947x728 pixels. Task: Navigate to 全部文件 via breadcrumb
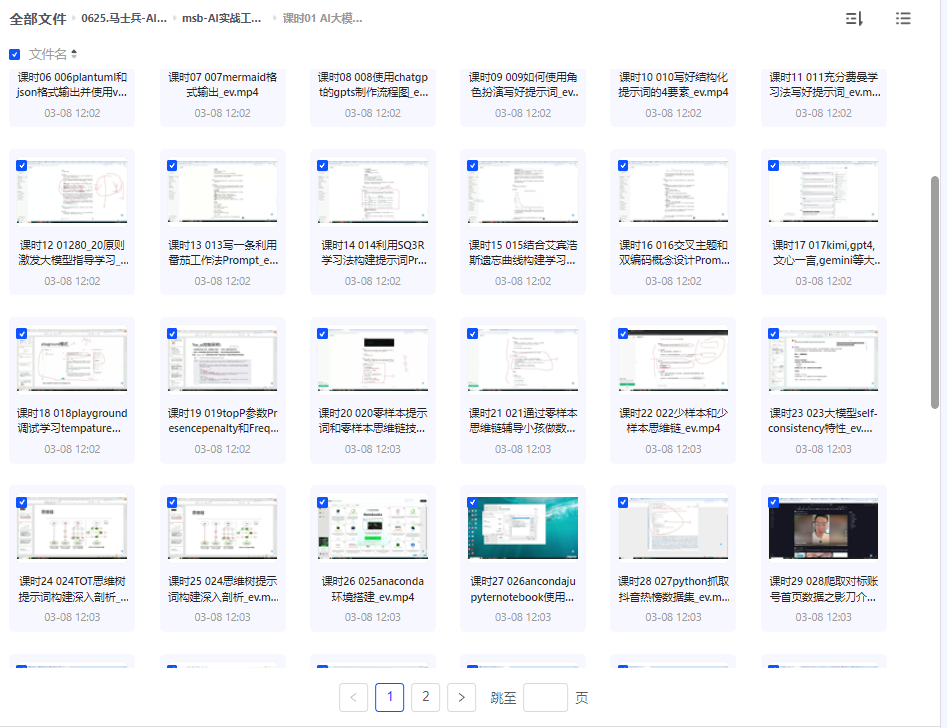coord(38,18)
